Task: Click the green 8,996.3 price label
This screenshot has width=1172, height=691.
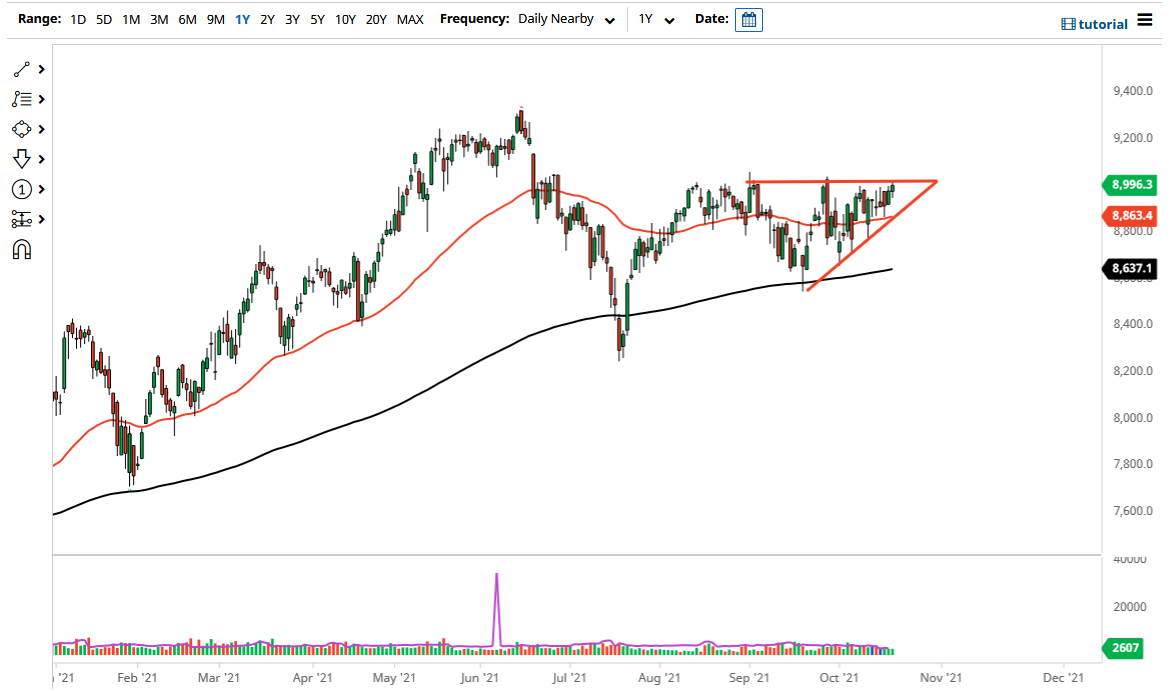Action: coord(1129,185)
